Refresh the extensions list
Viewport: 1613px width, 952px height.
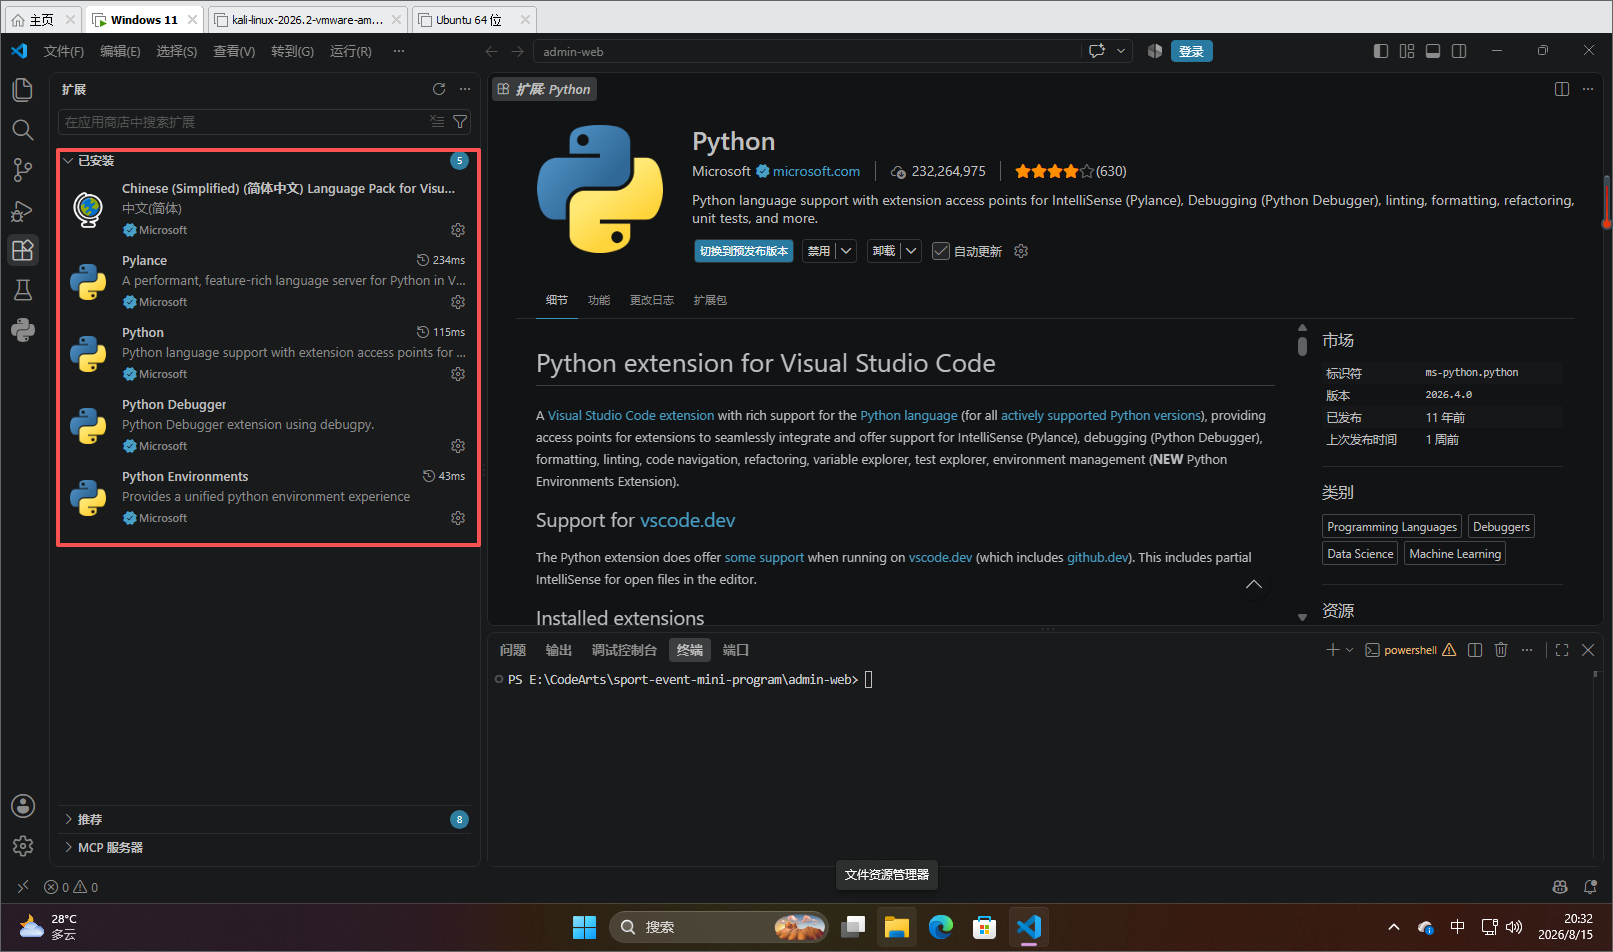coord(439,89)
